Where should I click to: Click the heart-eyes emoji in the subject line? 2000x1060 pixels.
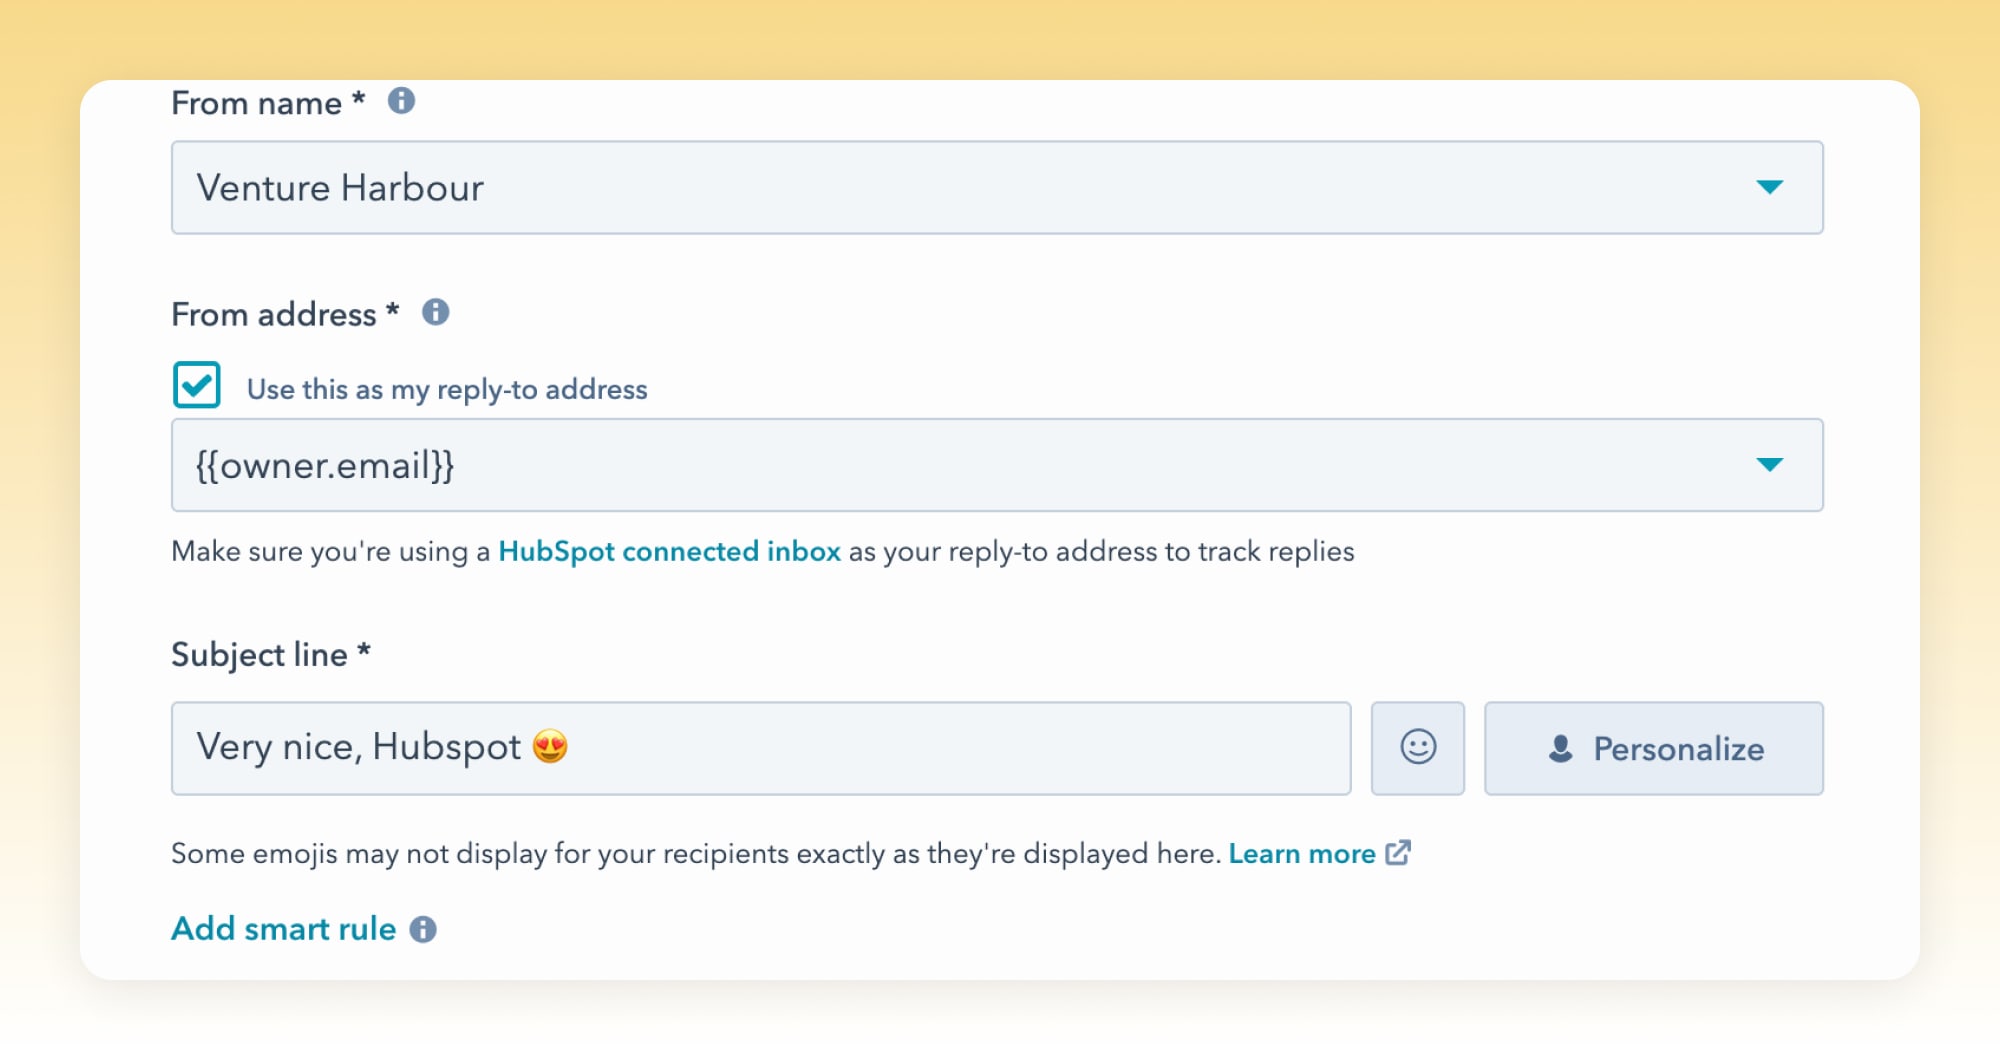[x=550, y=746]
